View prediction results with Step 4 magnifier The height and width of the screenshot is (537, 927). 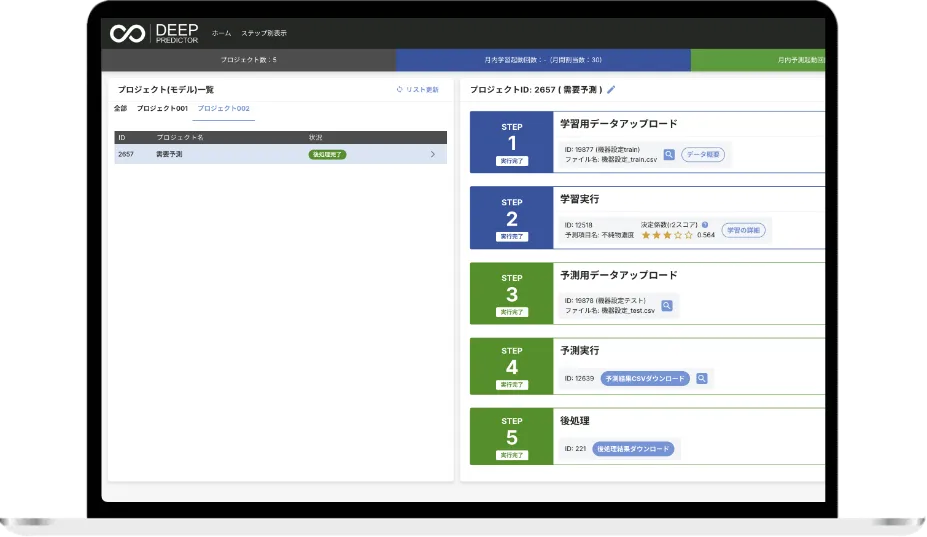coord(702,379)
